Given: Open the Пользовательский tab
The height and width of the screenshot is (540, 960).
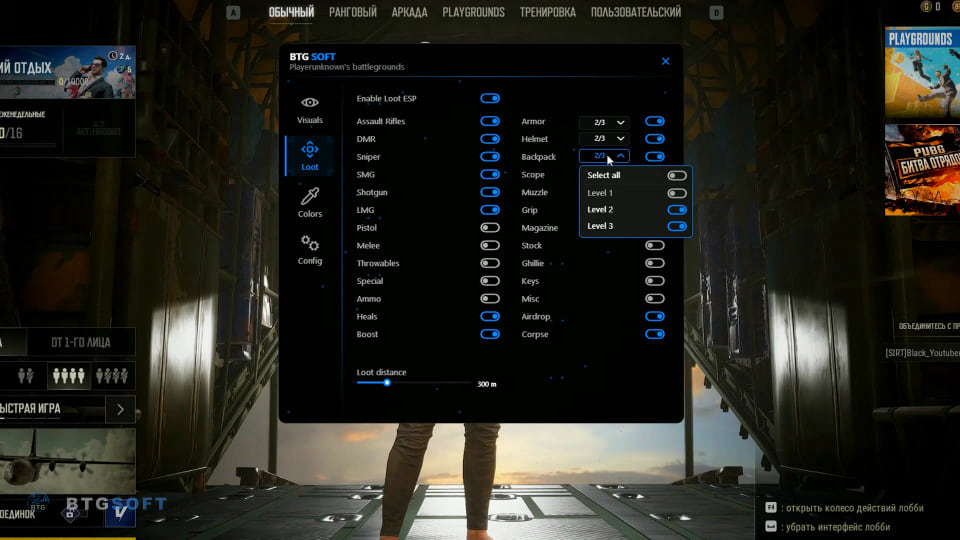Looking at the screenshot, I should point(636,12).
